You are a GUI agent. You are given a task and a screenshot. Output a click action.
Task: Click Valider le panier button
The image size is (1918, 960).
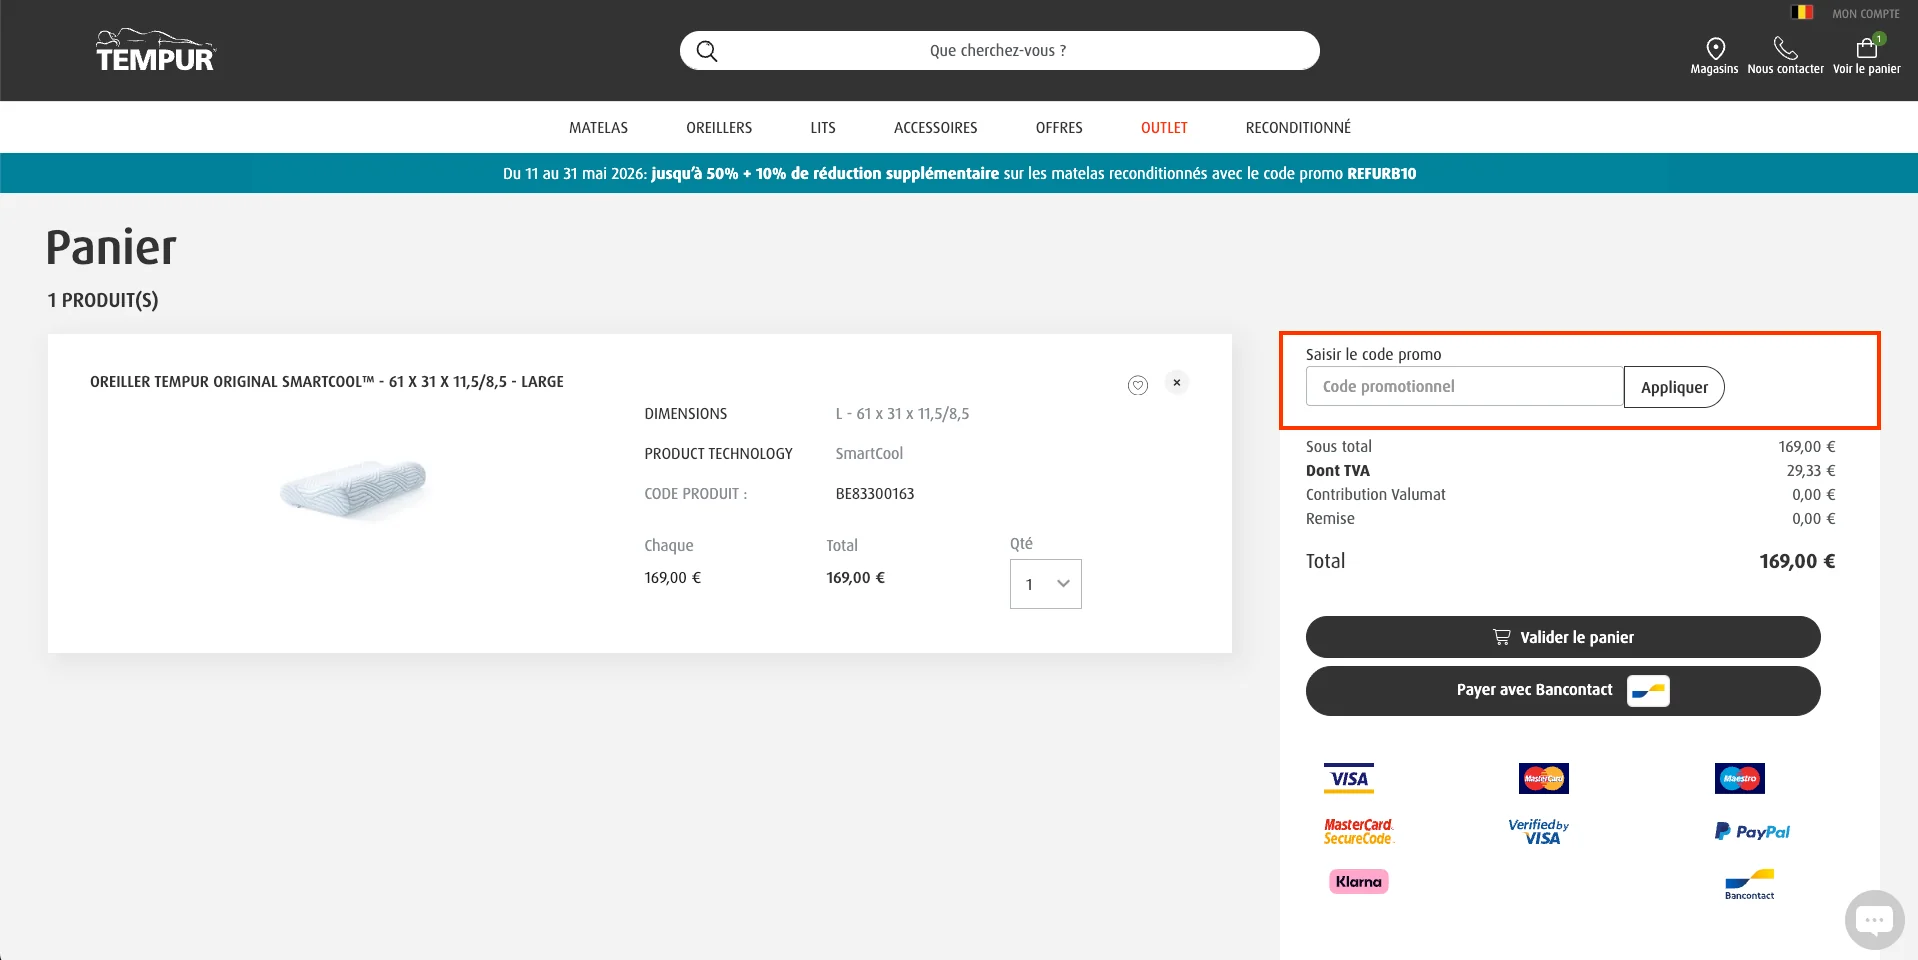[1563, 637]
